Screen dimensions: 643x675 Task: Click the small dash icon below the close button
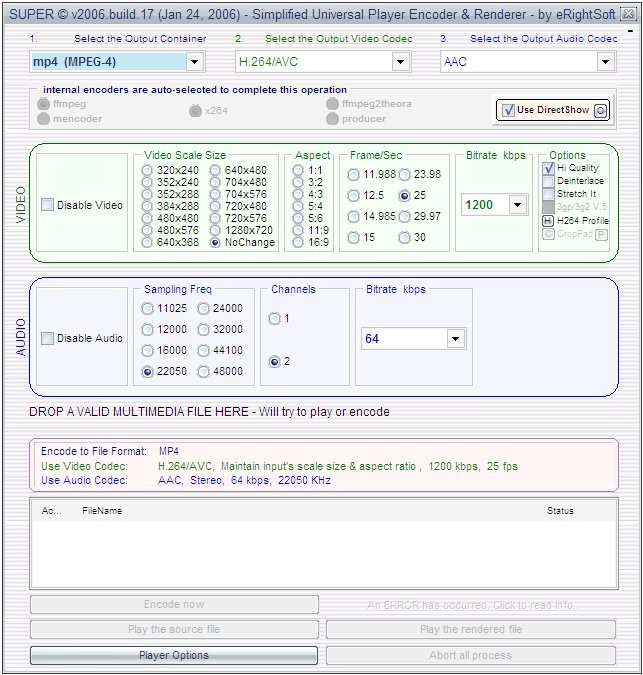(x=631, y=31)
